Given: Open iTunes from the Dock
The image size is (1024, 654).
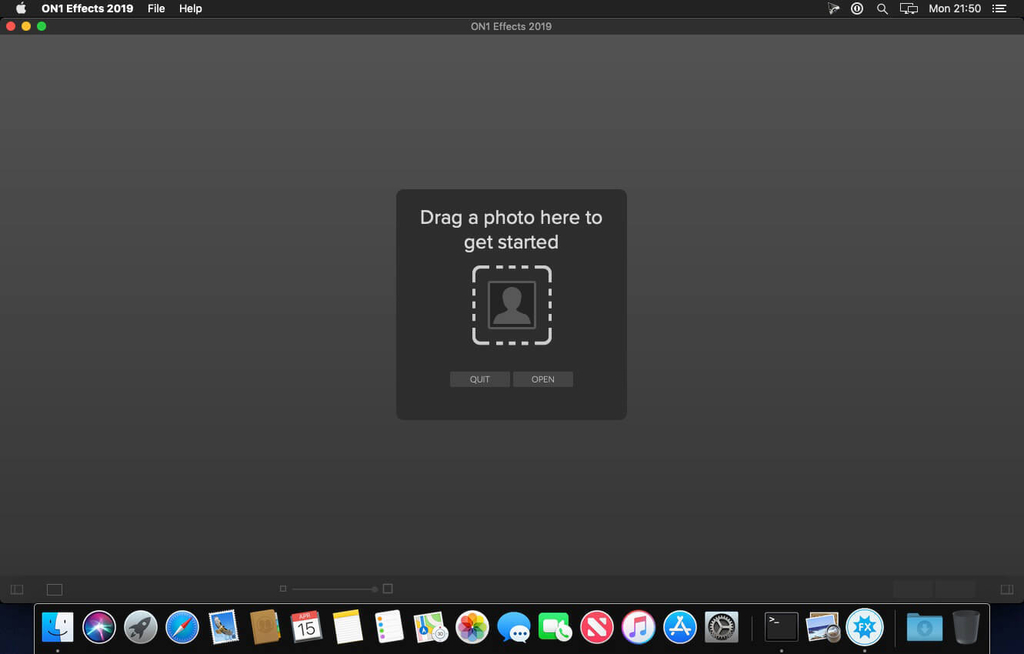Looking at the screenshot, I should point(638,627).
